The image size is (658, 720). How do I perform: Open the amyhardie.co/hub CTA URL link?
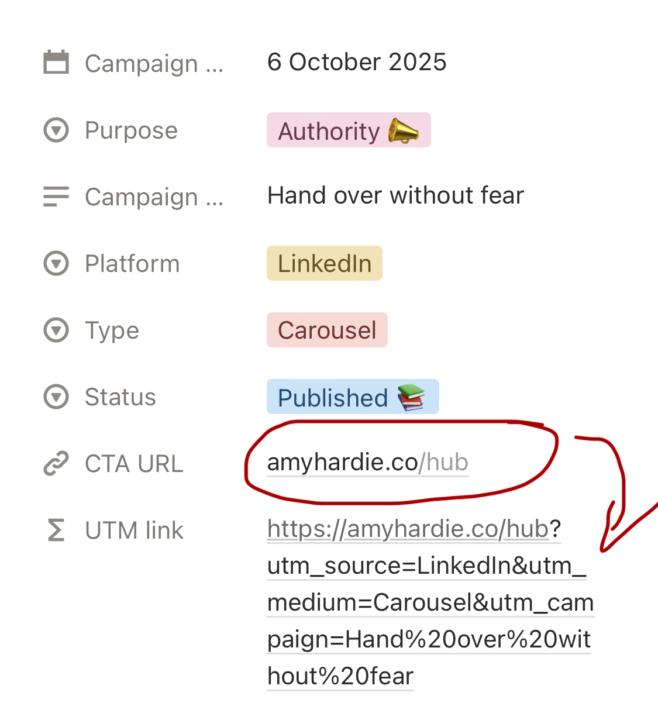click(367, 463)
